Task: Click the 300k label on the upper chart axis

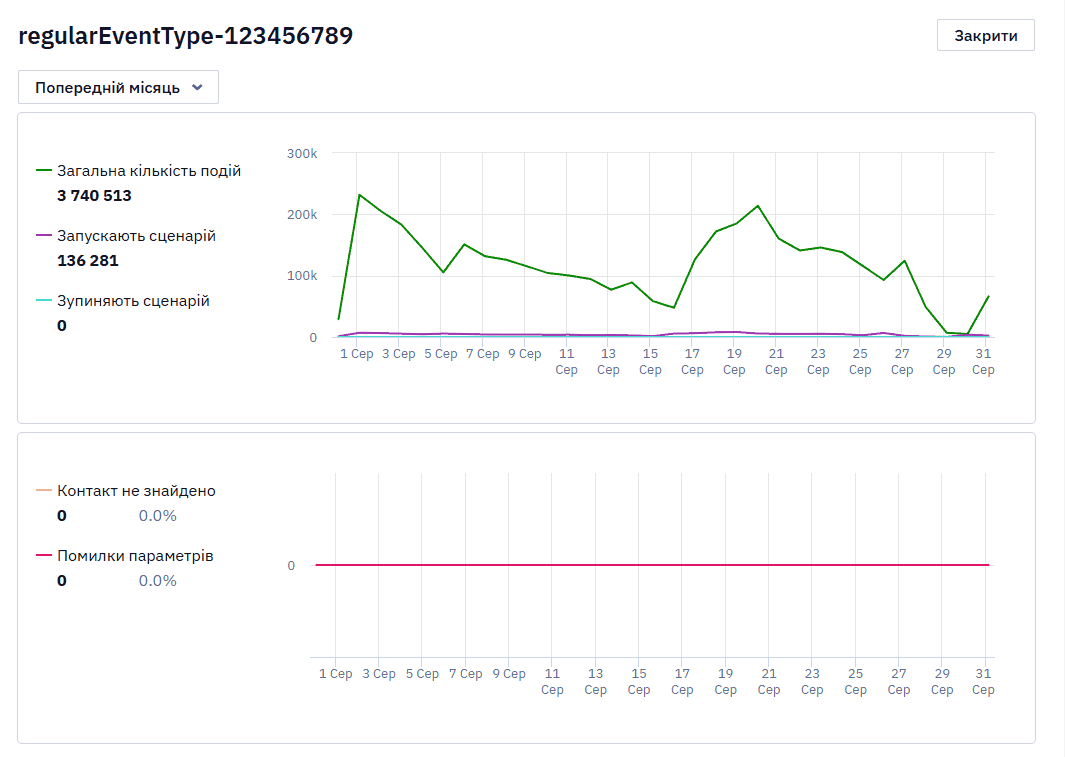Action: [x=302, y=153]
